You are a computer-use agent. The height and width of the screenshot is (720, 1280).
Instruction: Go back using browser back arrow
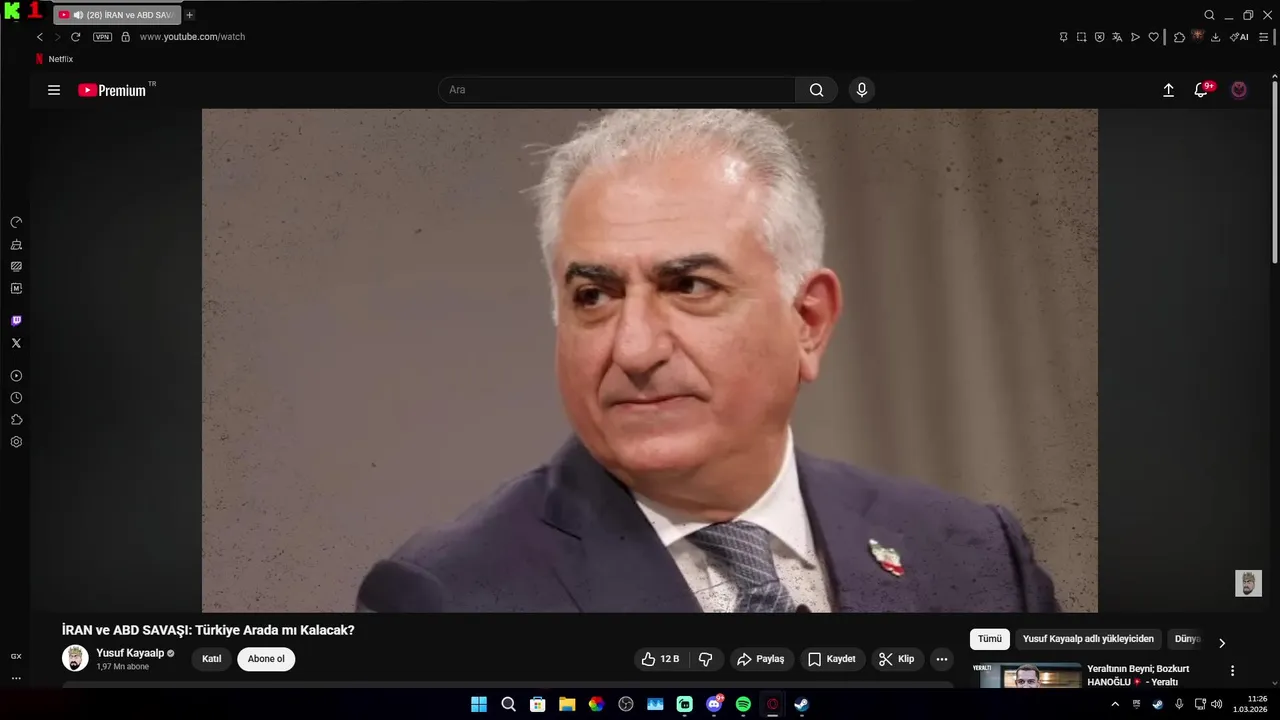click(x=40, y=37)
